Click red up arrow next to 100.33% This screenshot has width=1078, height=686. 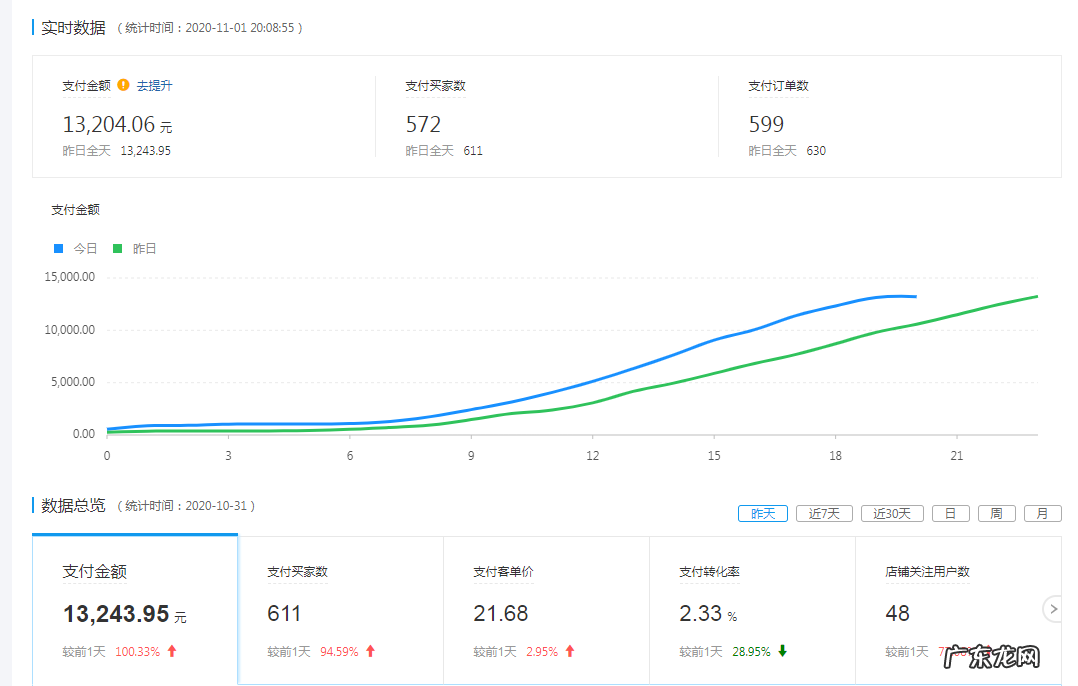(172, 650)
